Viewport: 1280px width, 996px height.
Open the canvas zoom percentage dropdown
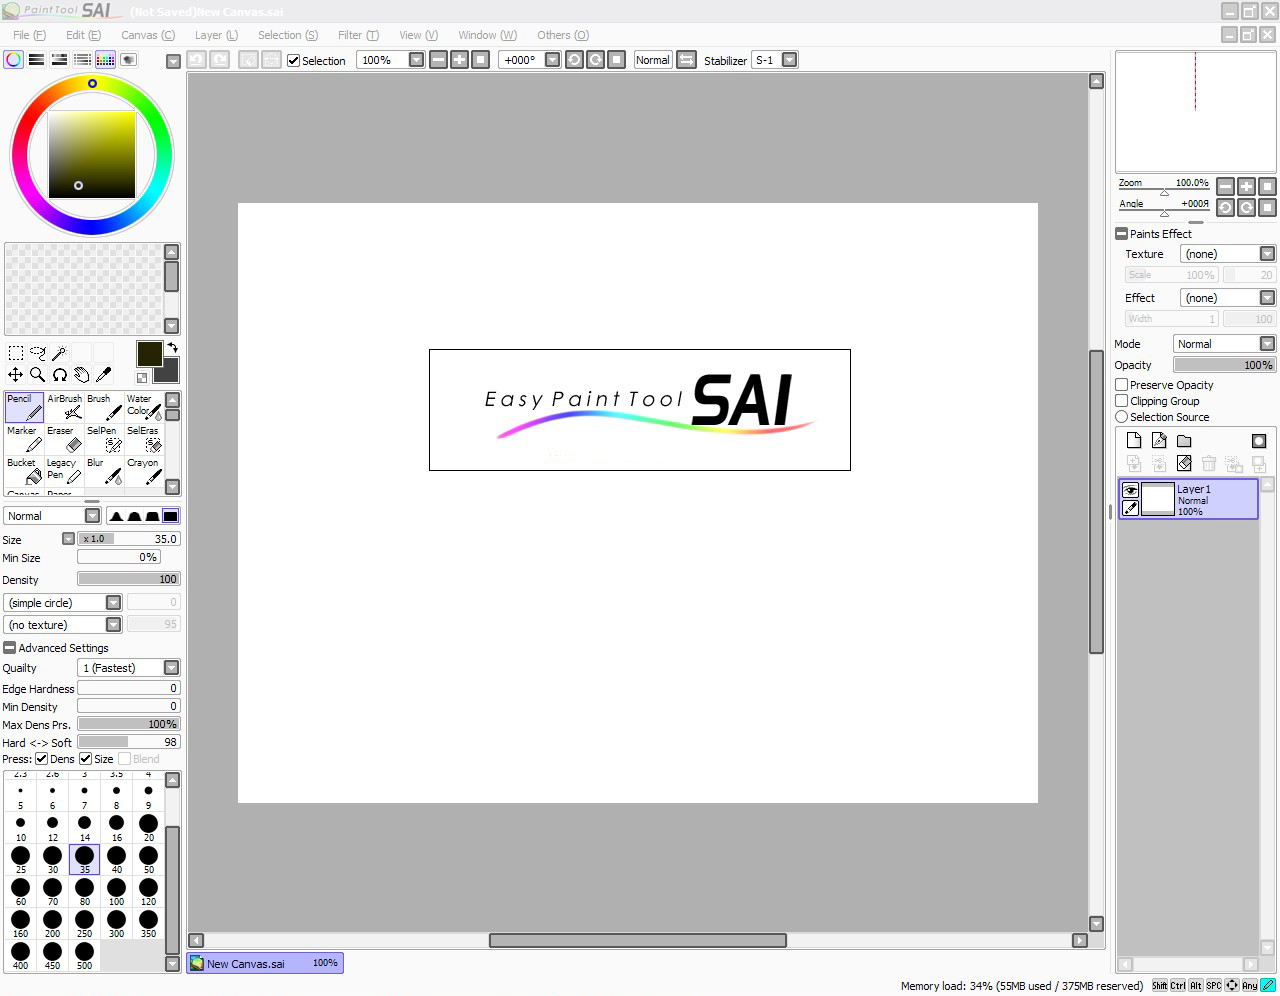[x=416, y=60]
